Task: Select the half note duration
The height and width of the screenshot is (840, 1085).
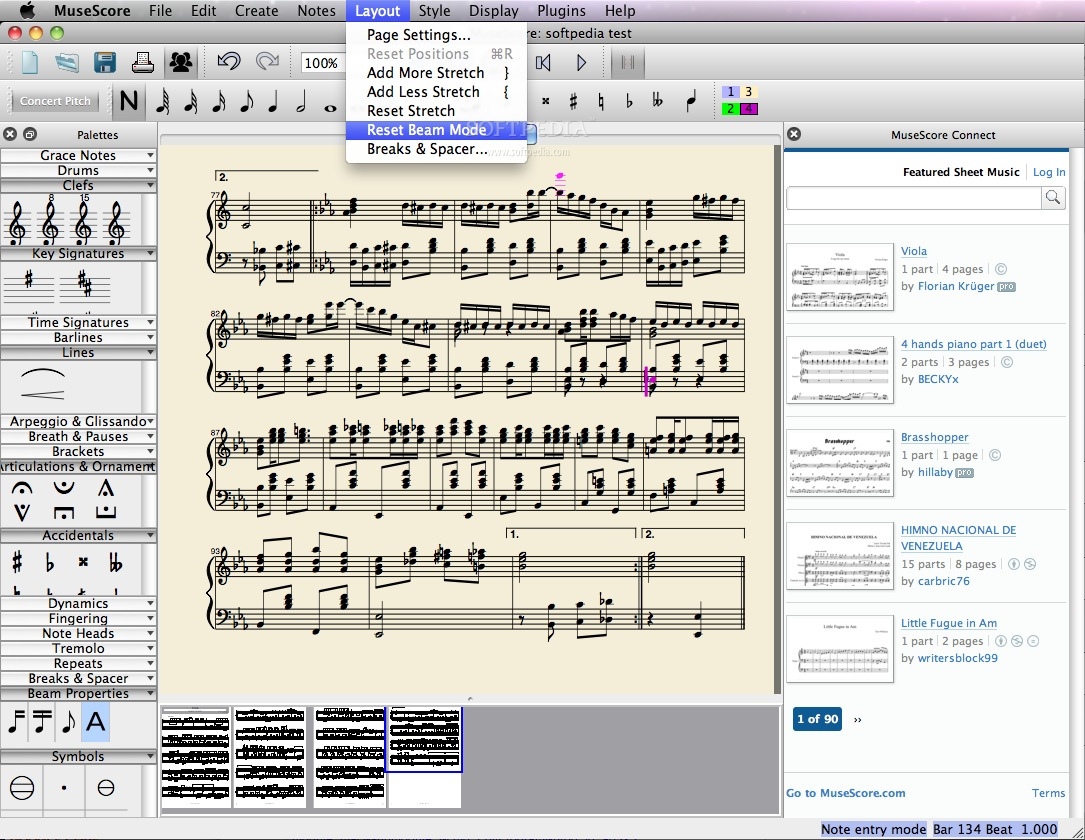Action: (301, 102)
